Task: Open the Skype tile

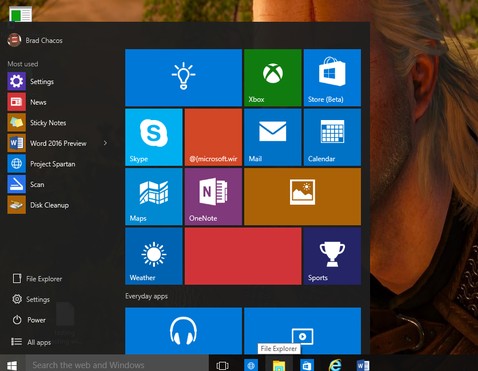Action: (154, 137)
